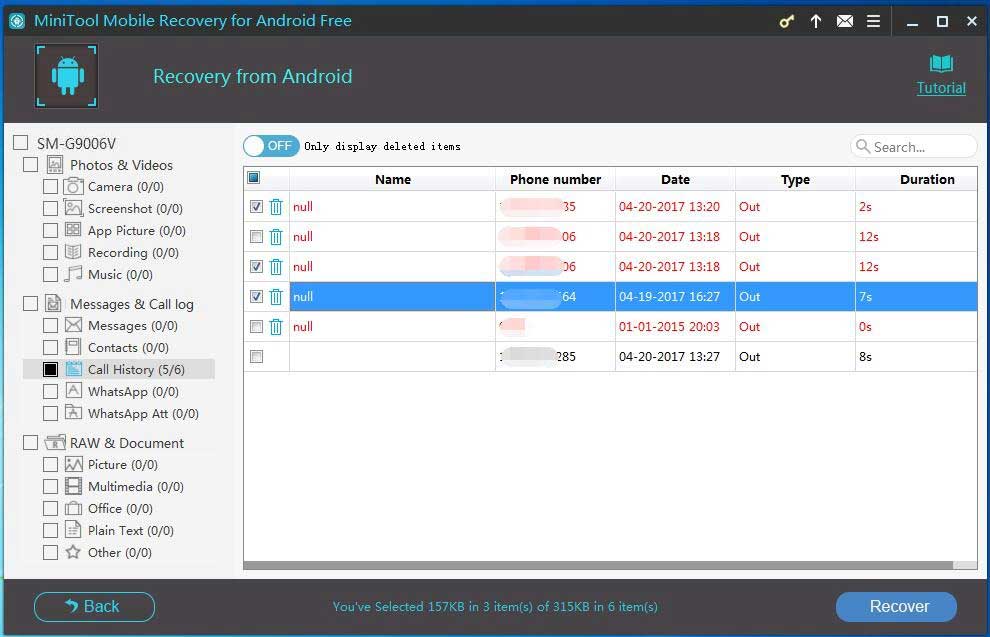Check the SM-G9006V device checkbox
This screenshot has width=990, height=637.
(x=21, y=143)
